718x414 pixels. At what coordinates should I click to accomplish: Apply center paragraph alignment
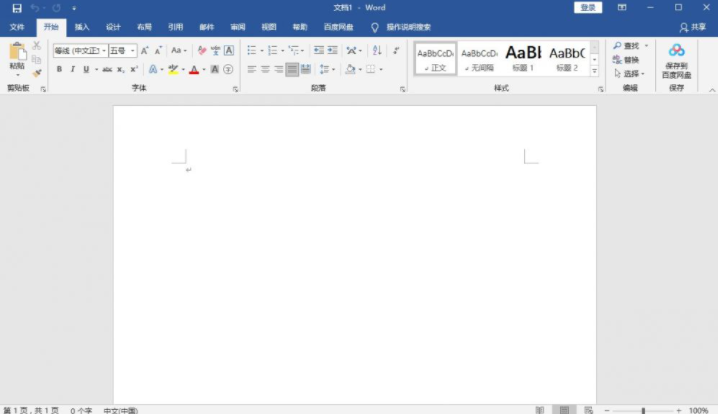[265, 69]
